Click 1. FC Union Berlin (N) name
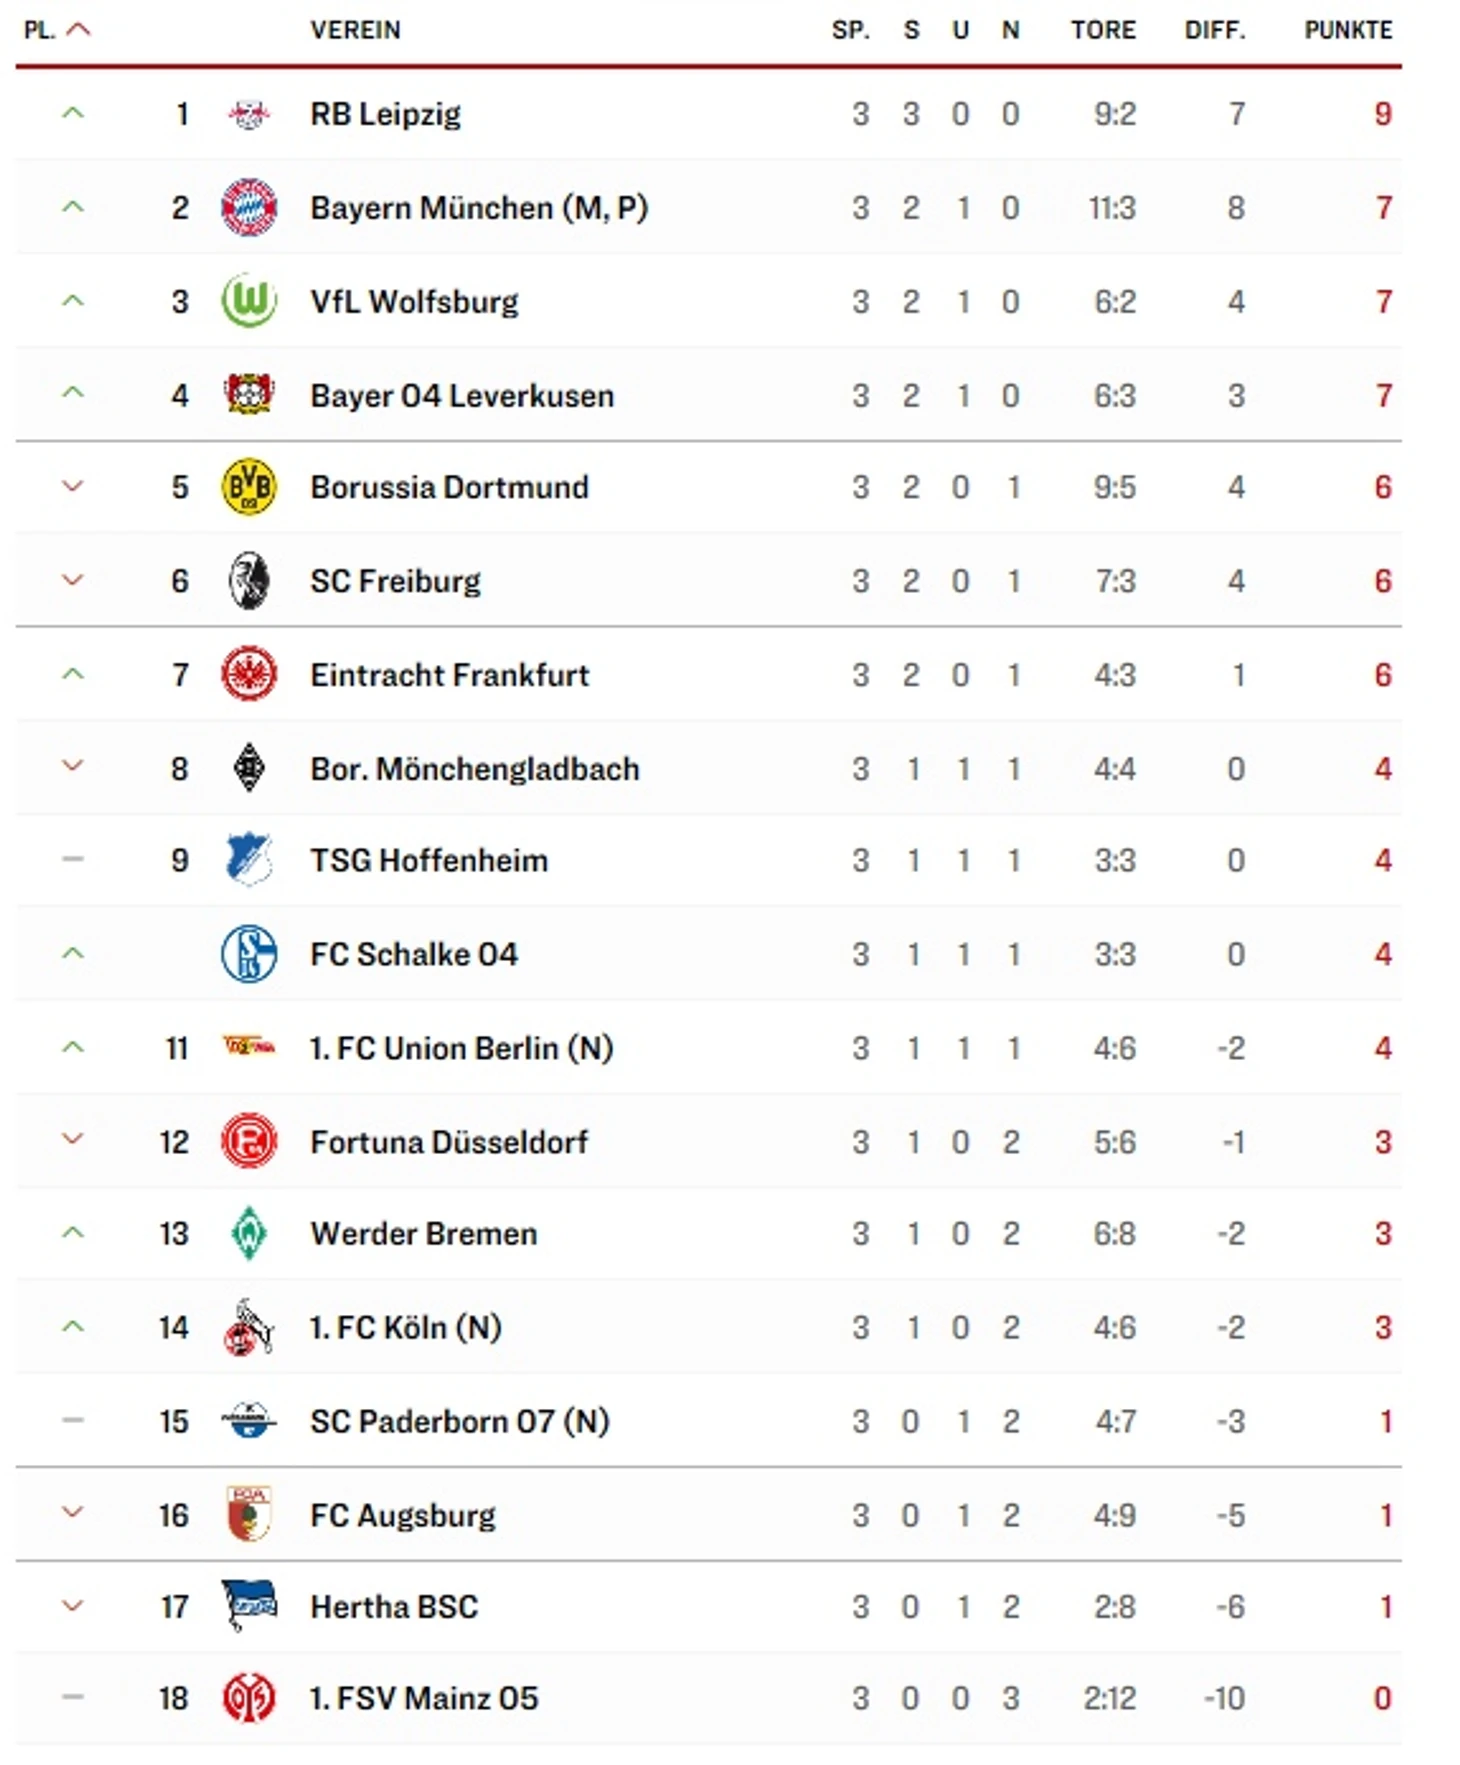Screen dimensions: 1460x1765 tap(461, 1048)
